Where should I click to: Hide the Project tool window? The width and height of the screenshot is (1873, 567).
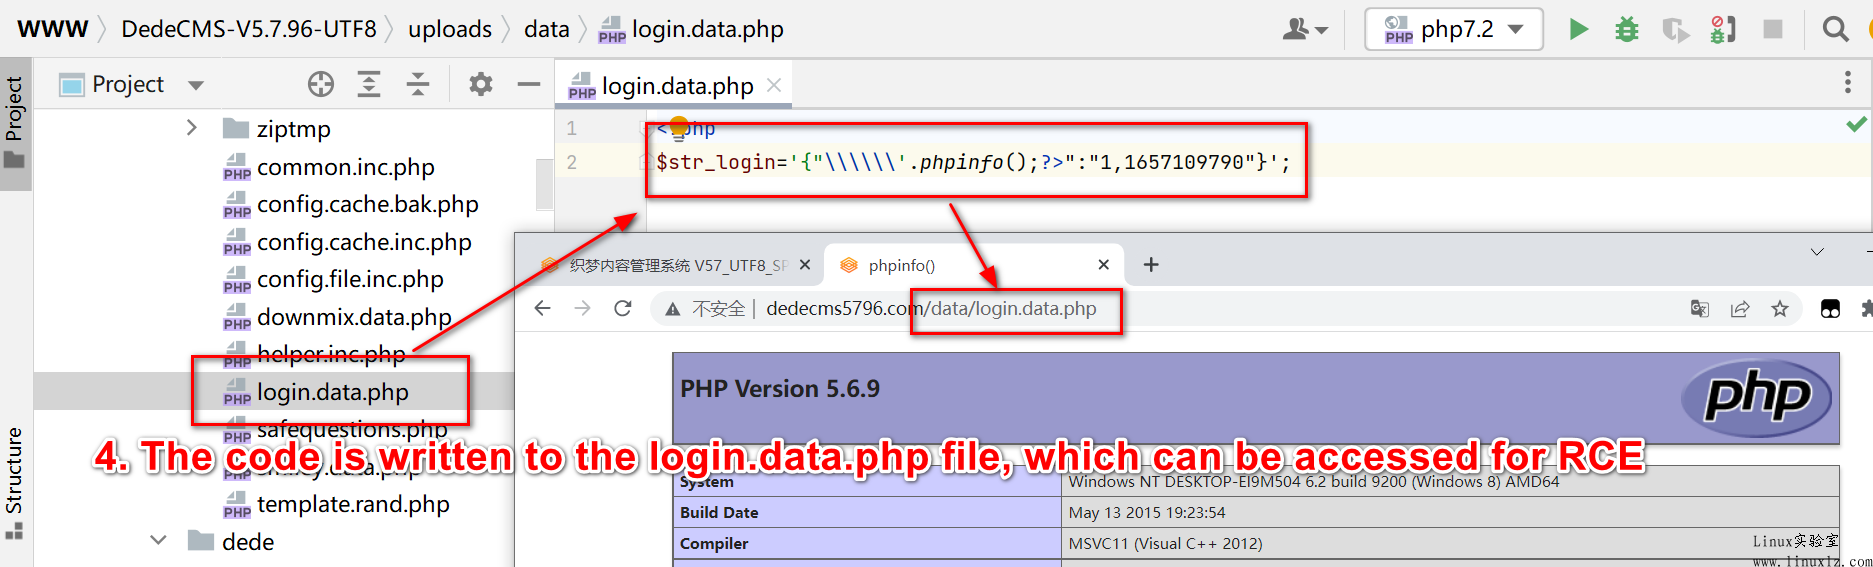[529, 84]
